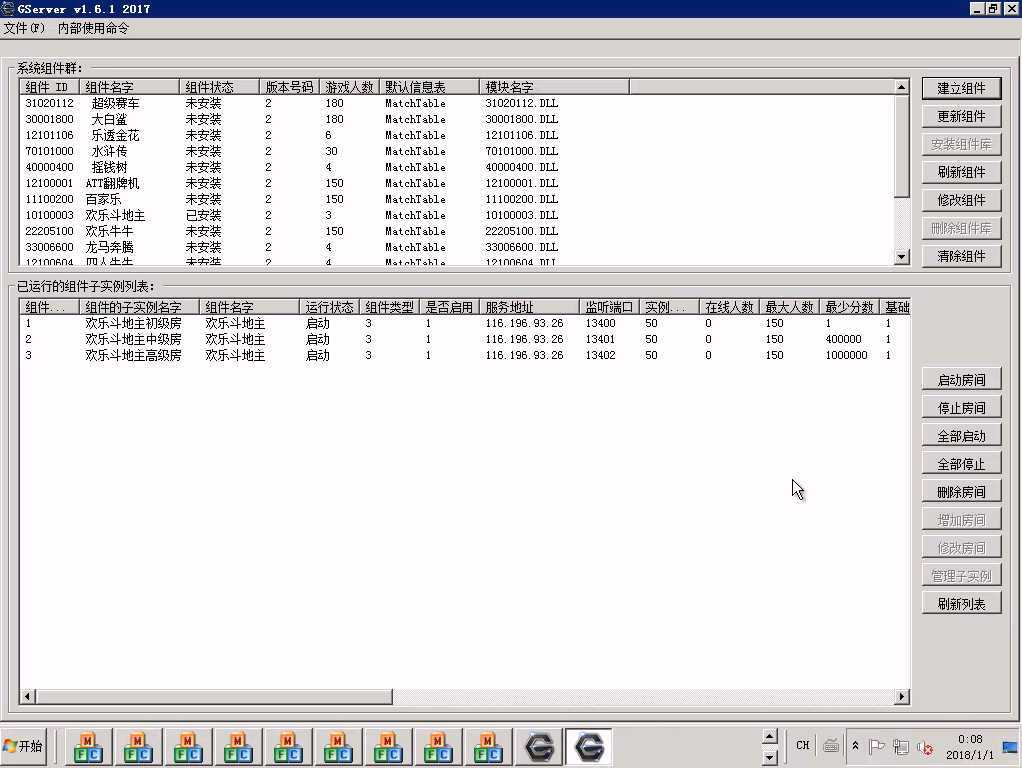This screenshot has width=1022, height=768.
Task: Click the active GServer taskbar icon
Action: pyautogui.click(x=589, y=747)
